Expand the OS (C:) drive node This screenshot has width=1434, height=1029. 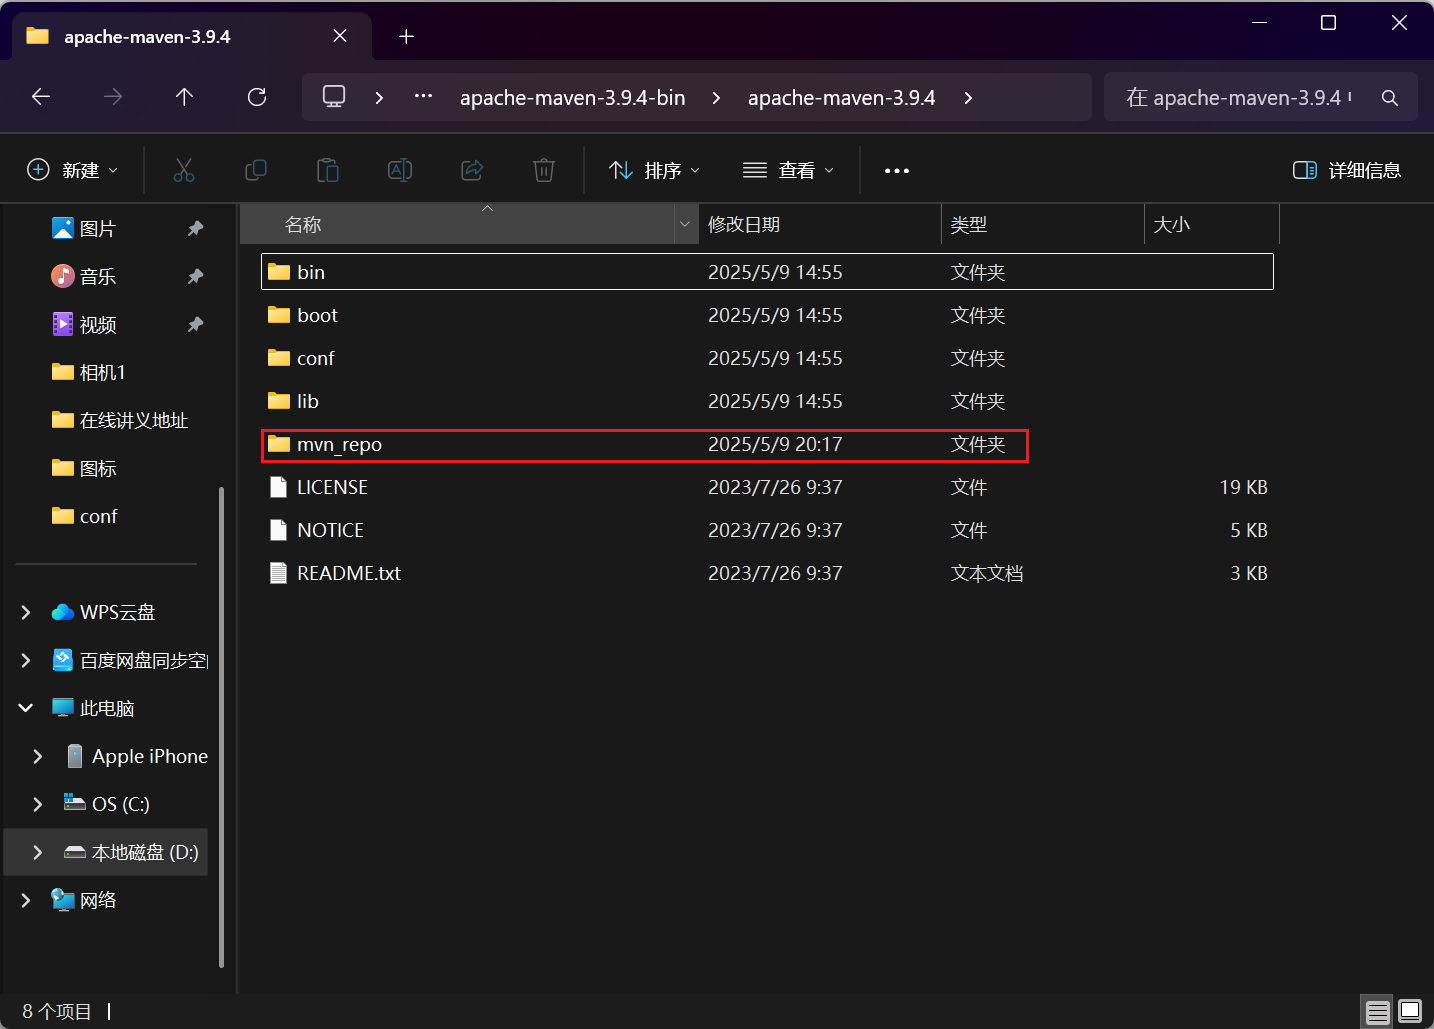point(38,804)
